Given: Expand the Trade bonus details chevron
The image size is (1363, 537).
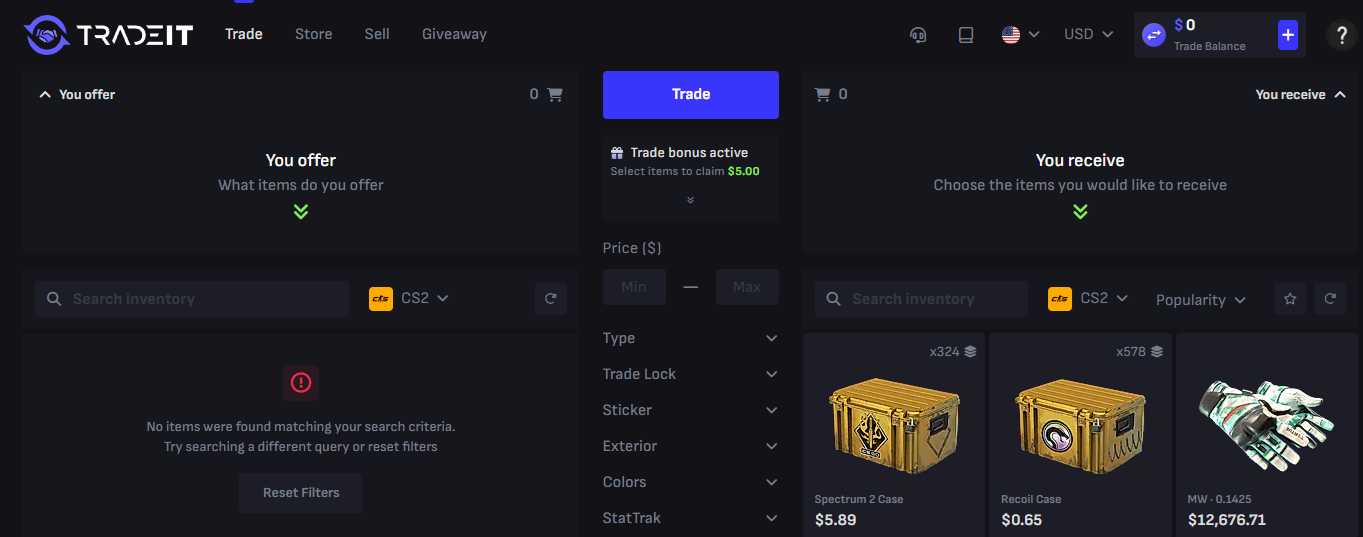Looking at the screenshot, I should pos(690,200).
